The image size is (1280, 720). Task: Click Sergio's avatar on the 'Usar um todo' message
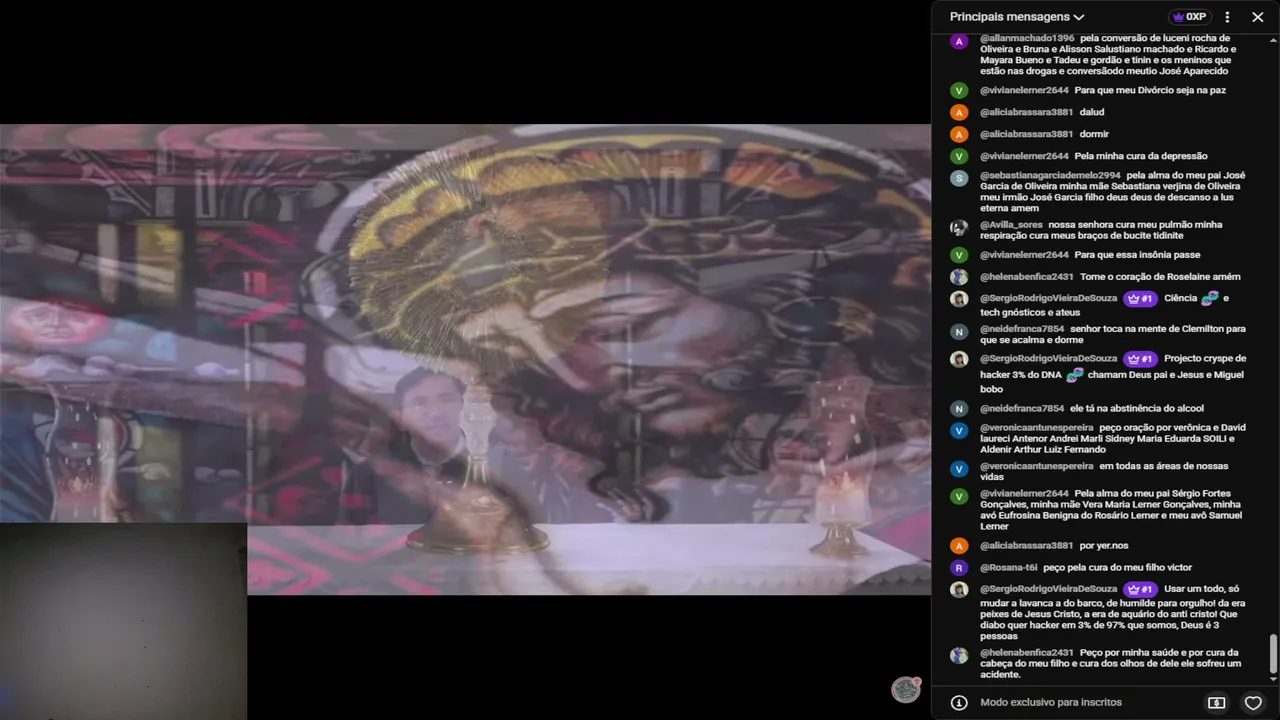[x=959, y=590]
